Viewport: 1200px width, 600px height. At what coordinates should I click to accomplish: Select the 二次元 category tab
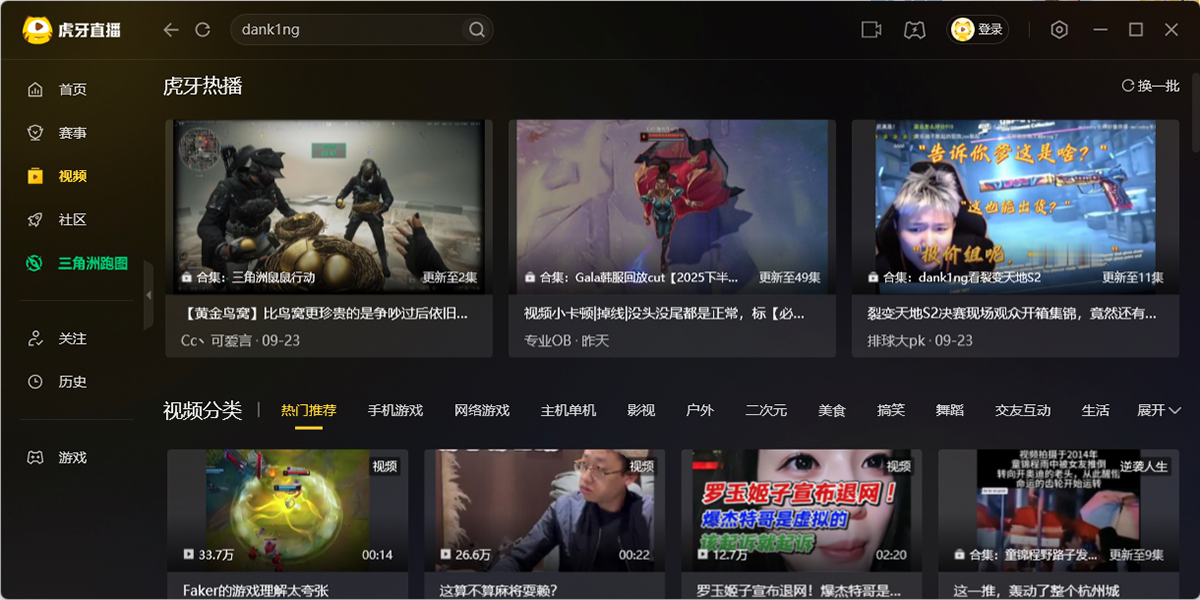click(x=766, y=410)
